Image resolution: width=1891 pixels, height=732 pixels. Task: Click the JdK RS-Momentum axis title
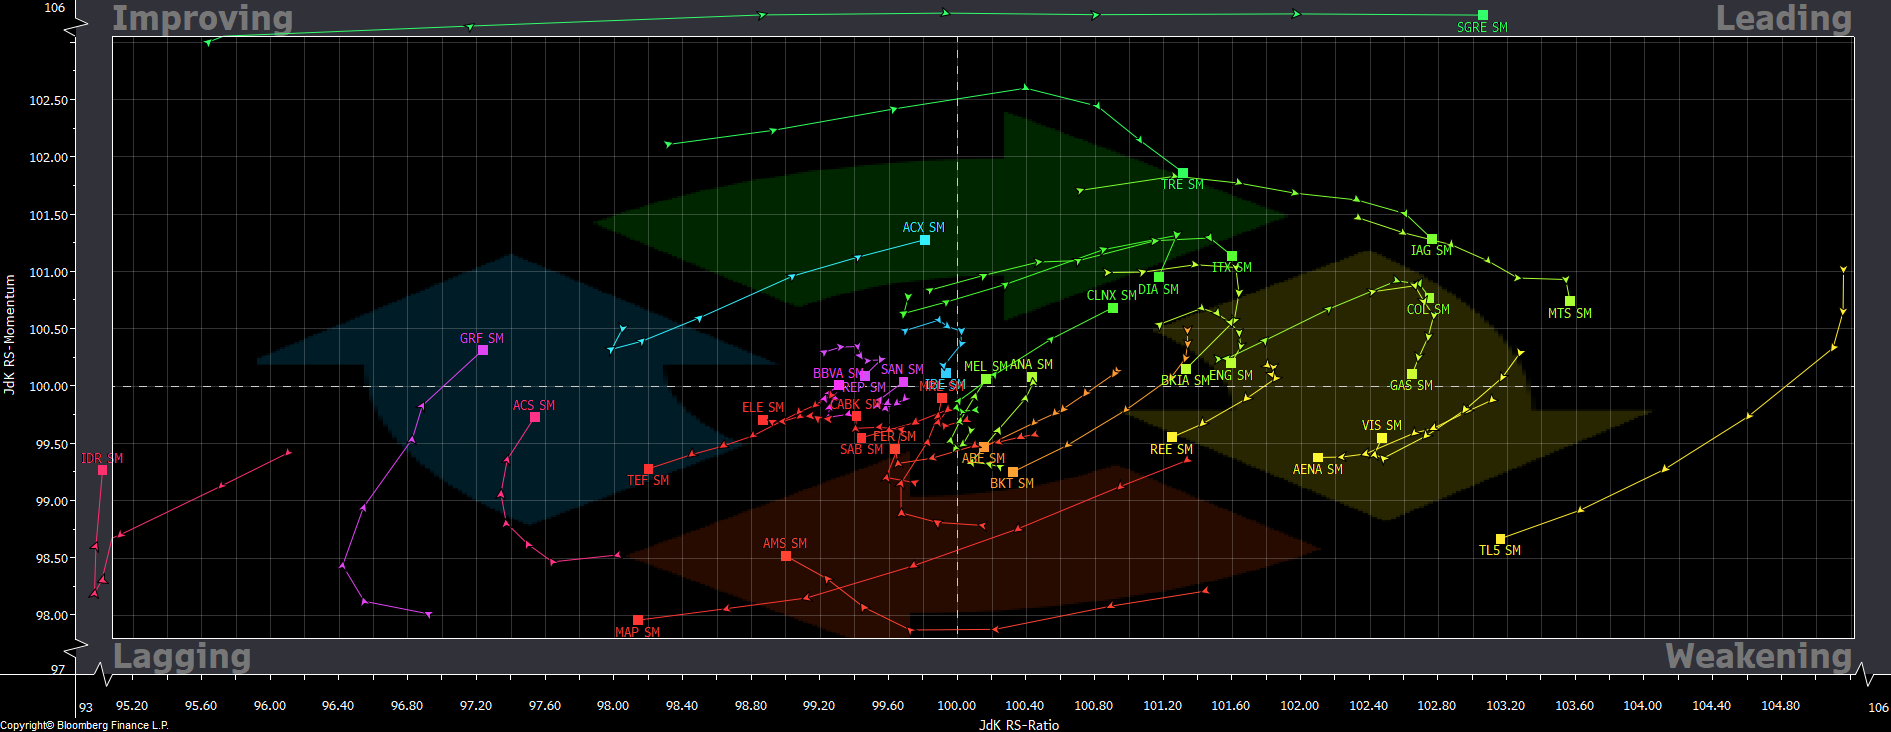(9, 335)
